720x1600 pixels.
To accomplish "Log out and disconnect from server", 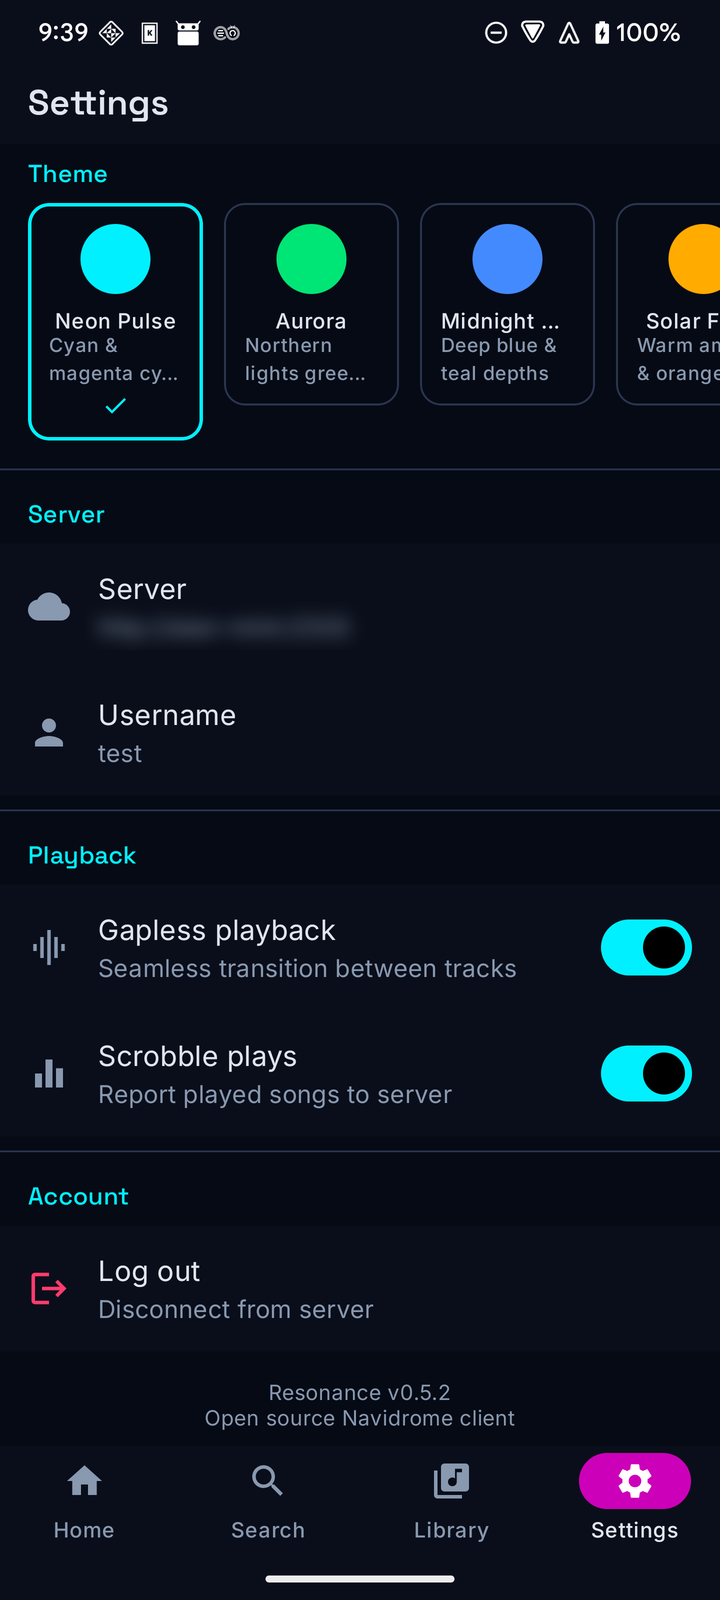I will click(360, 1289).
